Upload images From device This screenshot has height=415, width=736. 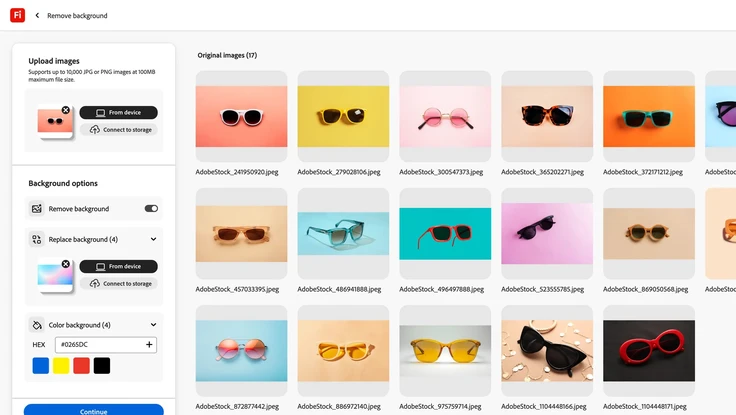pos(118,113)
